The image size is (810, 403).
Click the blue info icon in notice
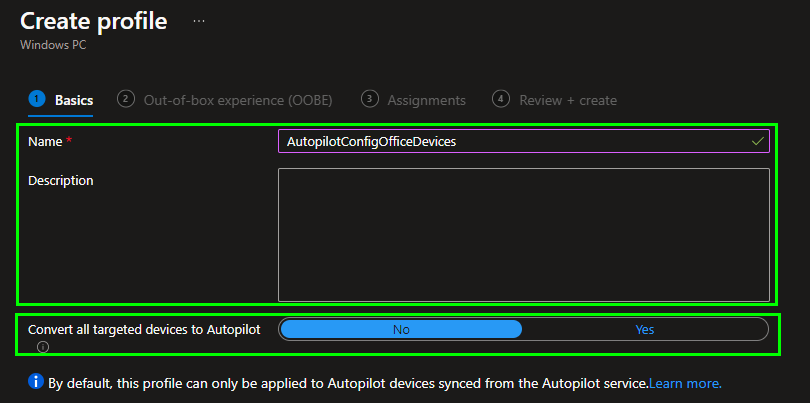[x=36, y=382]
